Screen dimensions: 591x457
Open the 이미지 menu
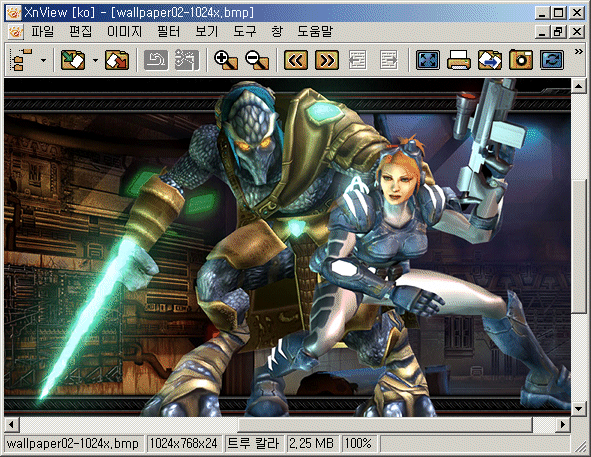pyautogui.click(x=124, y=31)
